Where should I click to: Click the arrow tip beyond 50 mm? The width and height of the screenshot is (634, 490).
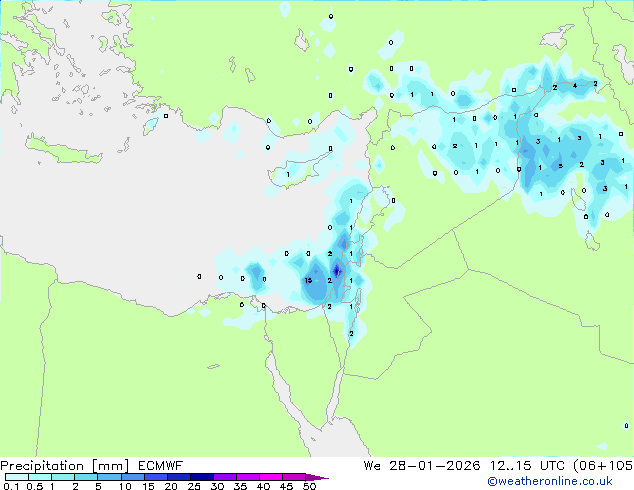click(317, 477)
